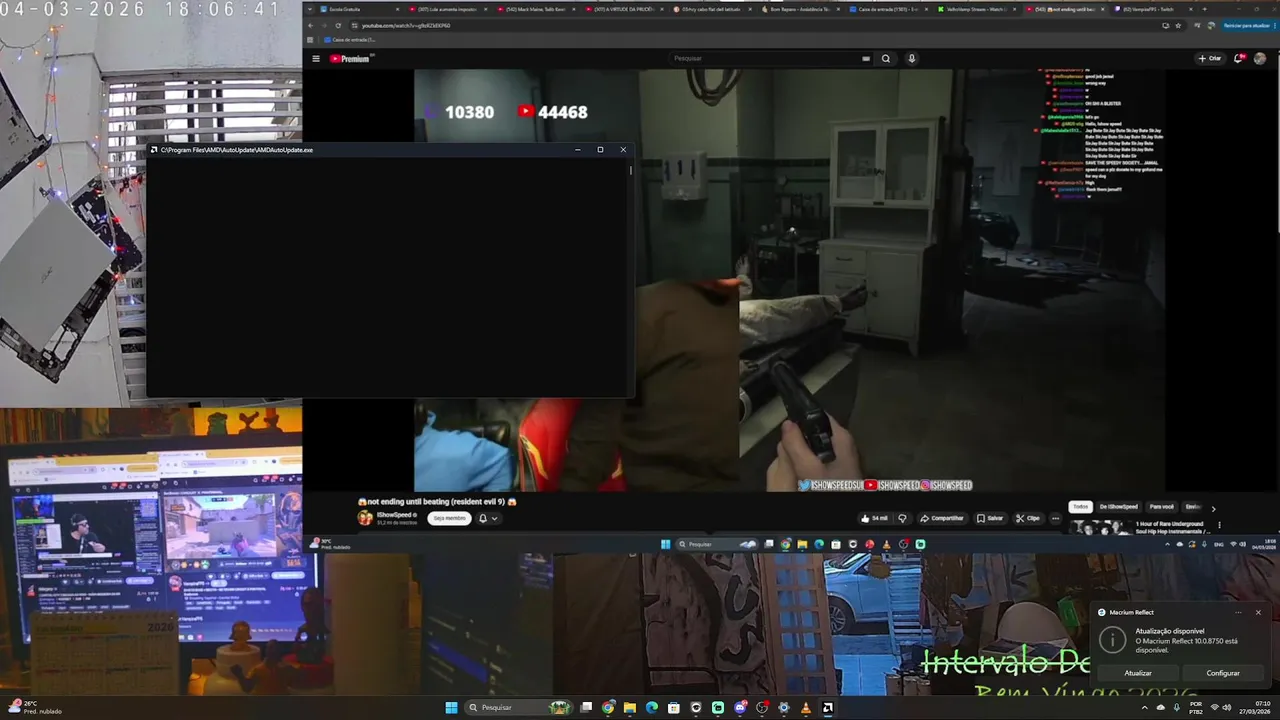This screenshot has width=1280, height=720.
Task: Open the YouTube guide hamburger menu
Action: [316, 59]
